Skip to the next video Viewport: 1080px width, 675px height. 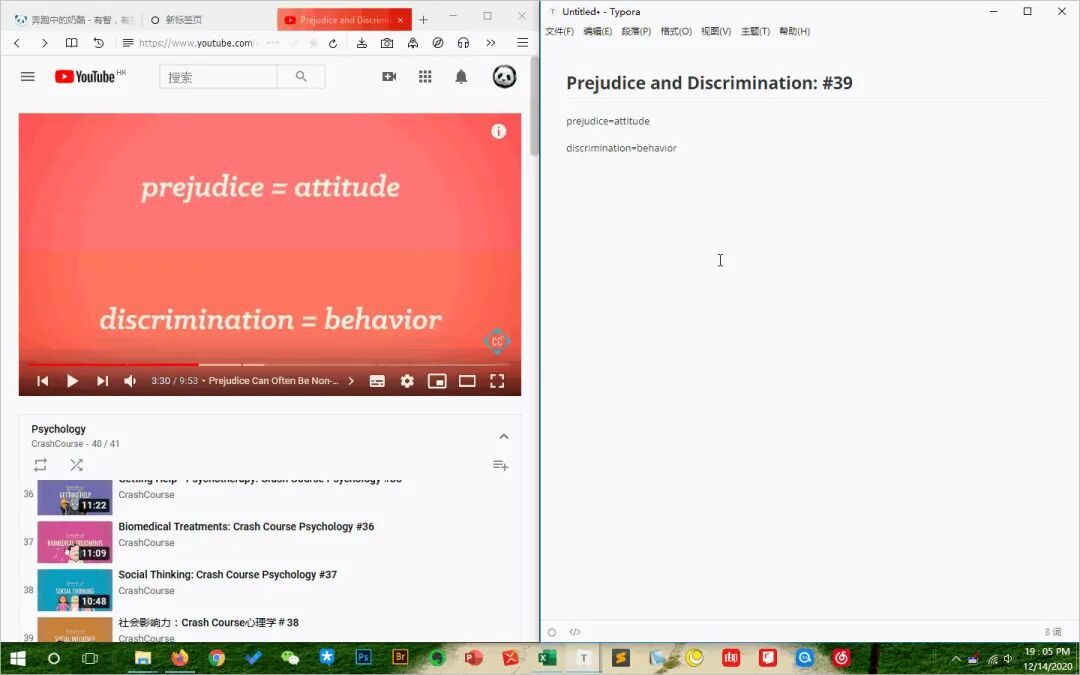(102, 381)
